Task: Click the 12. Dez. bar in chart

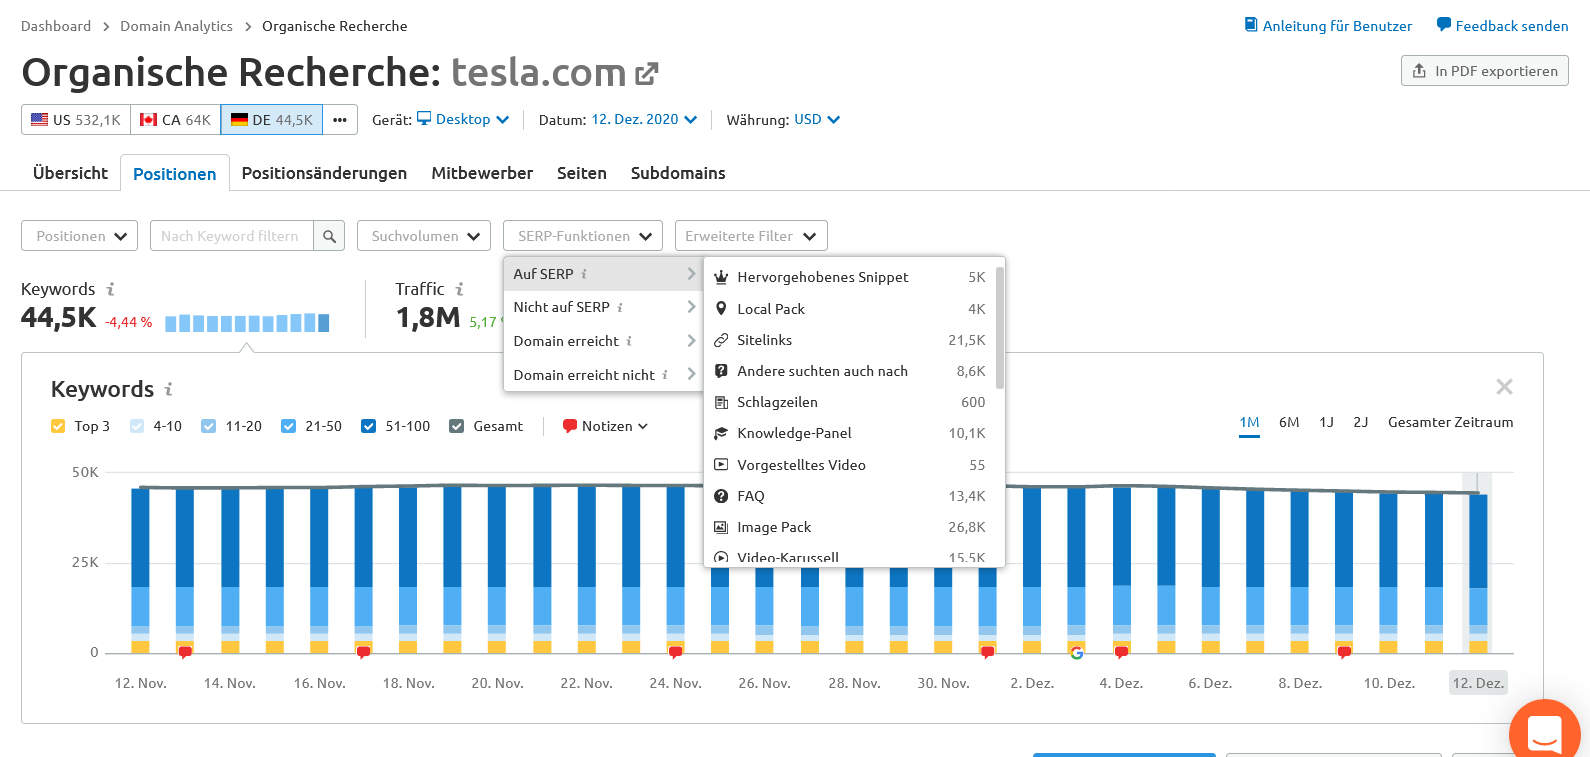Action: click(1478, 573)
